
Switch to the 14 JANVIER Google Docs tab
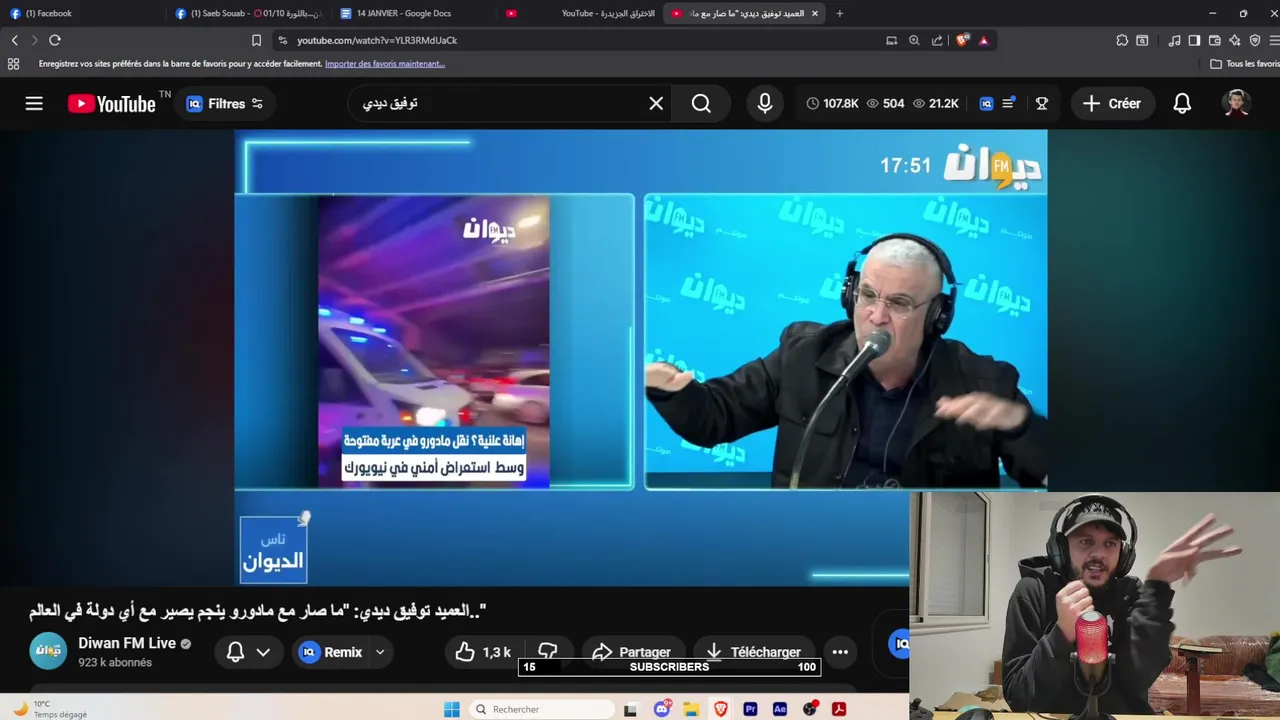[x=413, y=13]
